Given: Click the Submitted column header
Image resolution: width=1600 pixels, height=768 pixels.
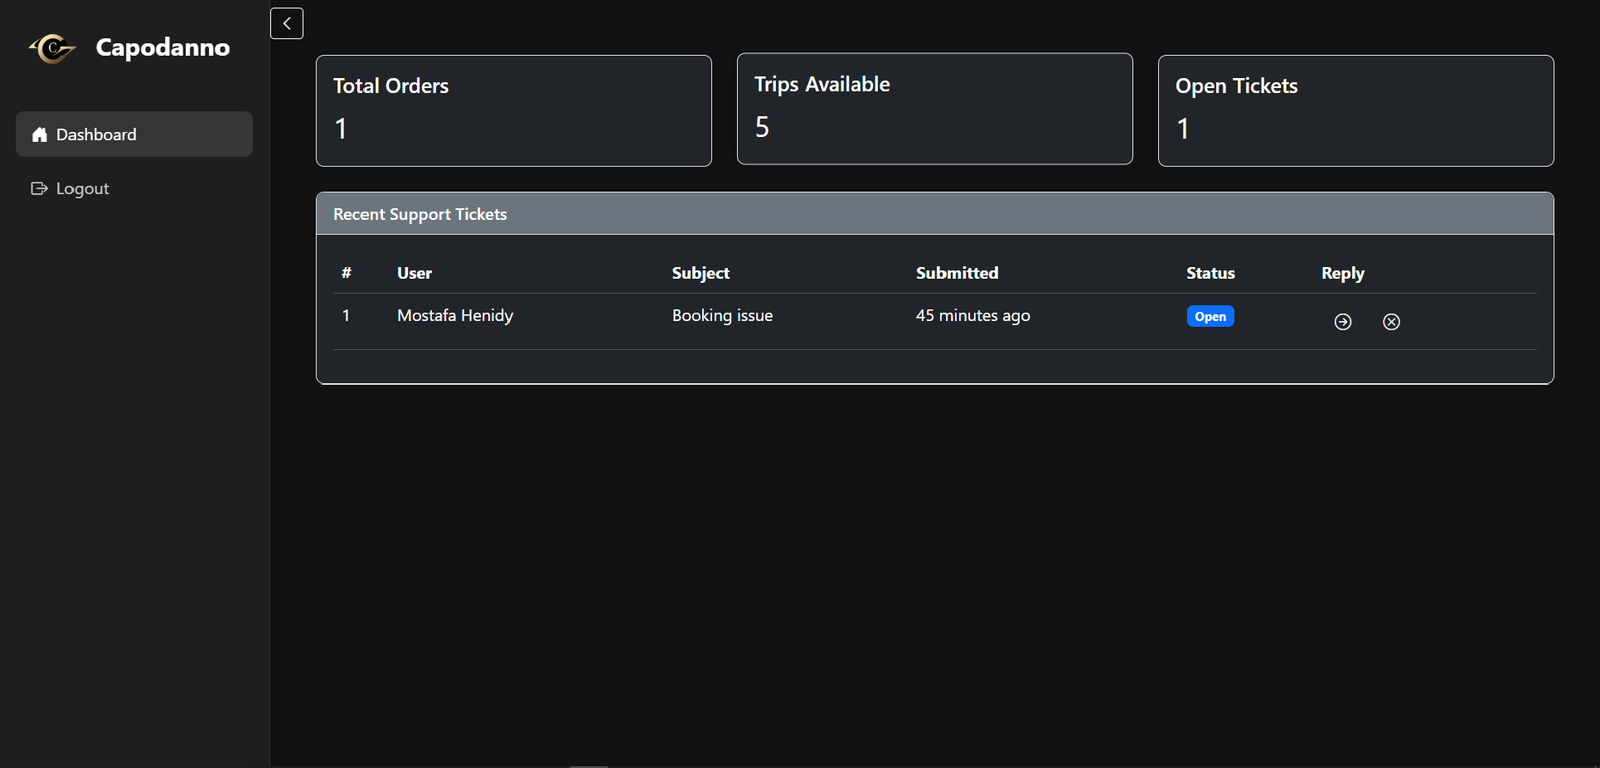Looking at the screenshot, I should tap(957, 273).
